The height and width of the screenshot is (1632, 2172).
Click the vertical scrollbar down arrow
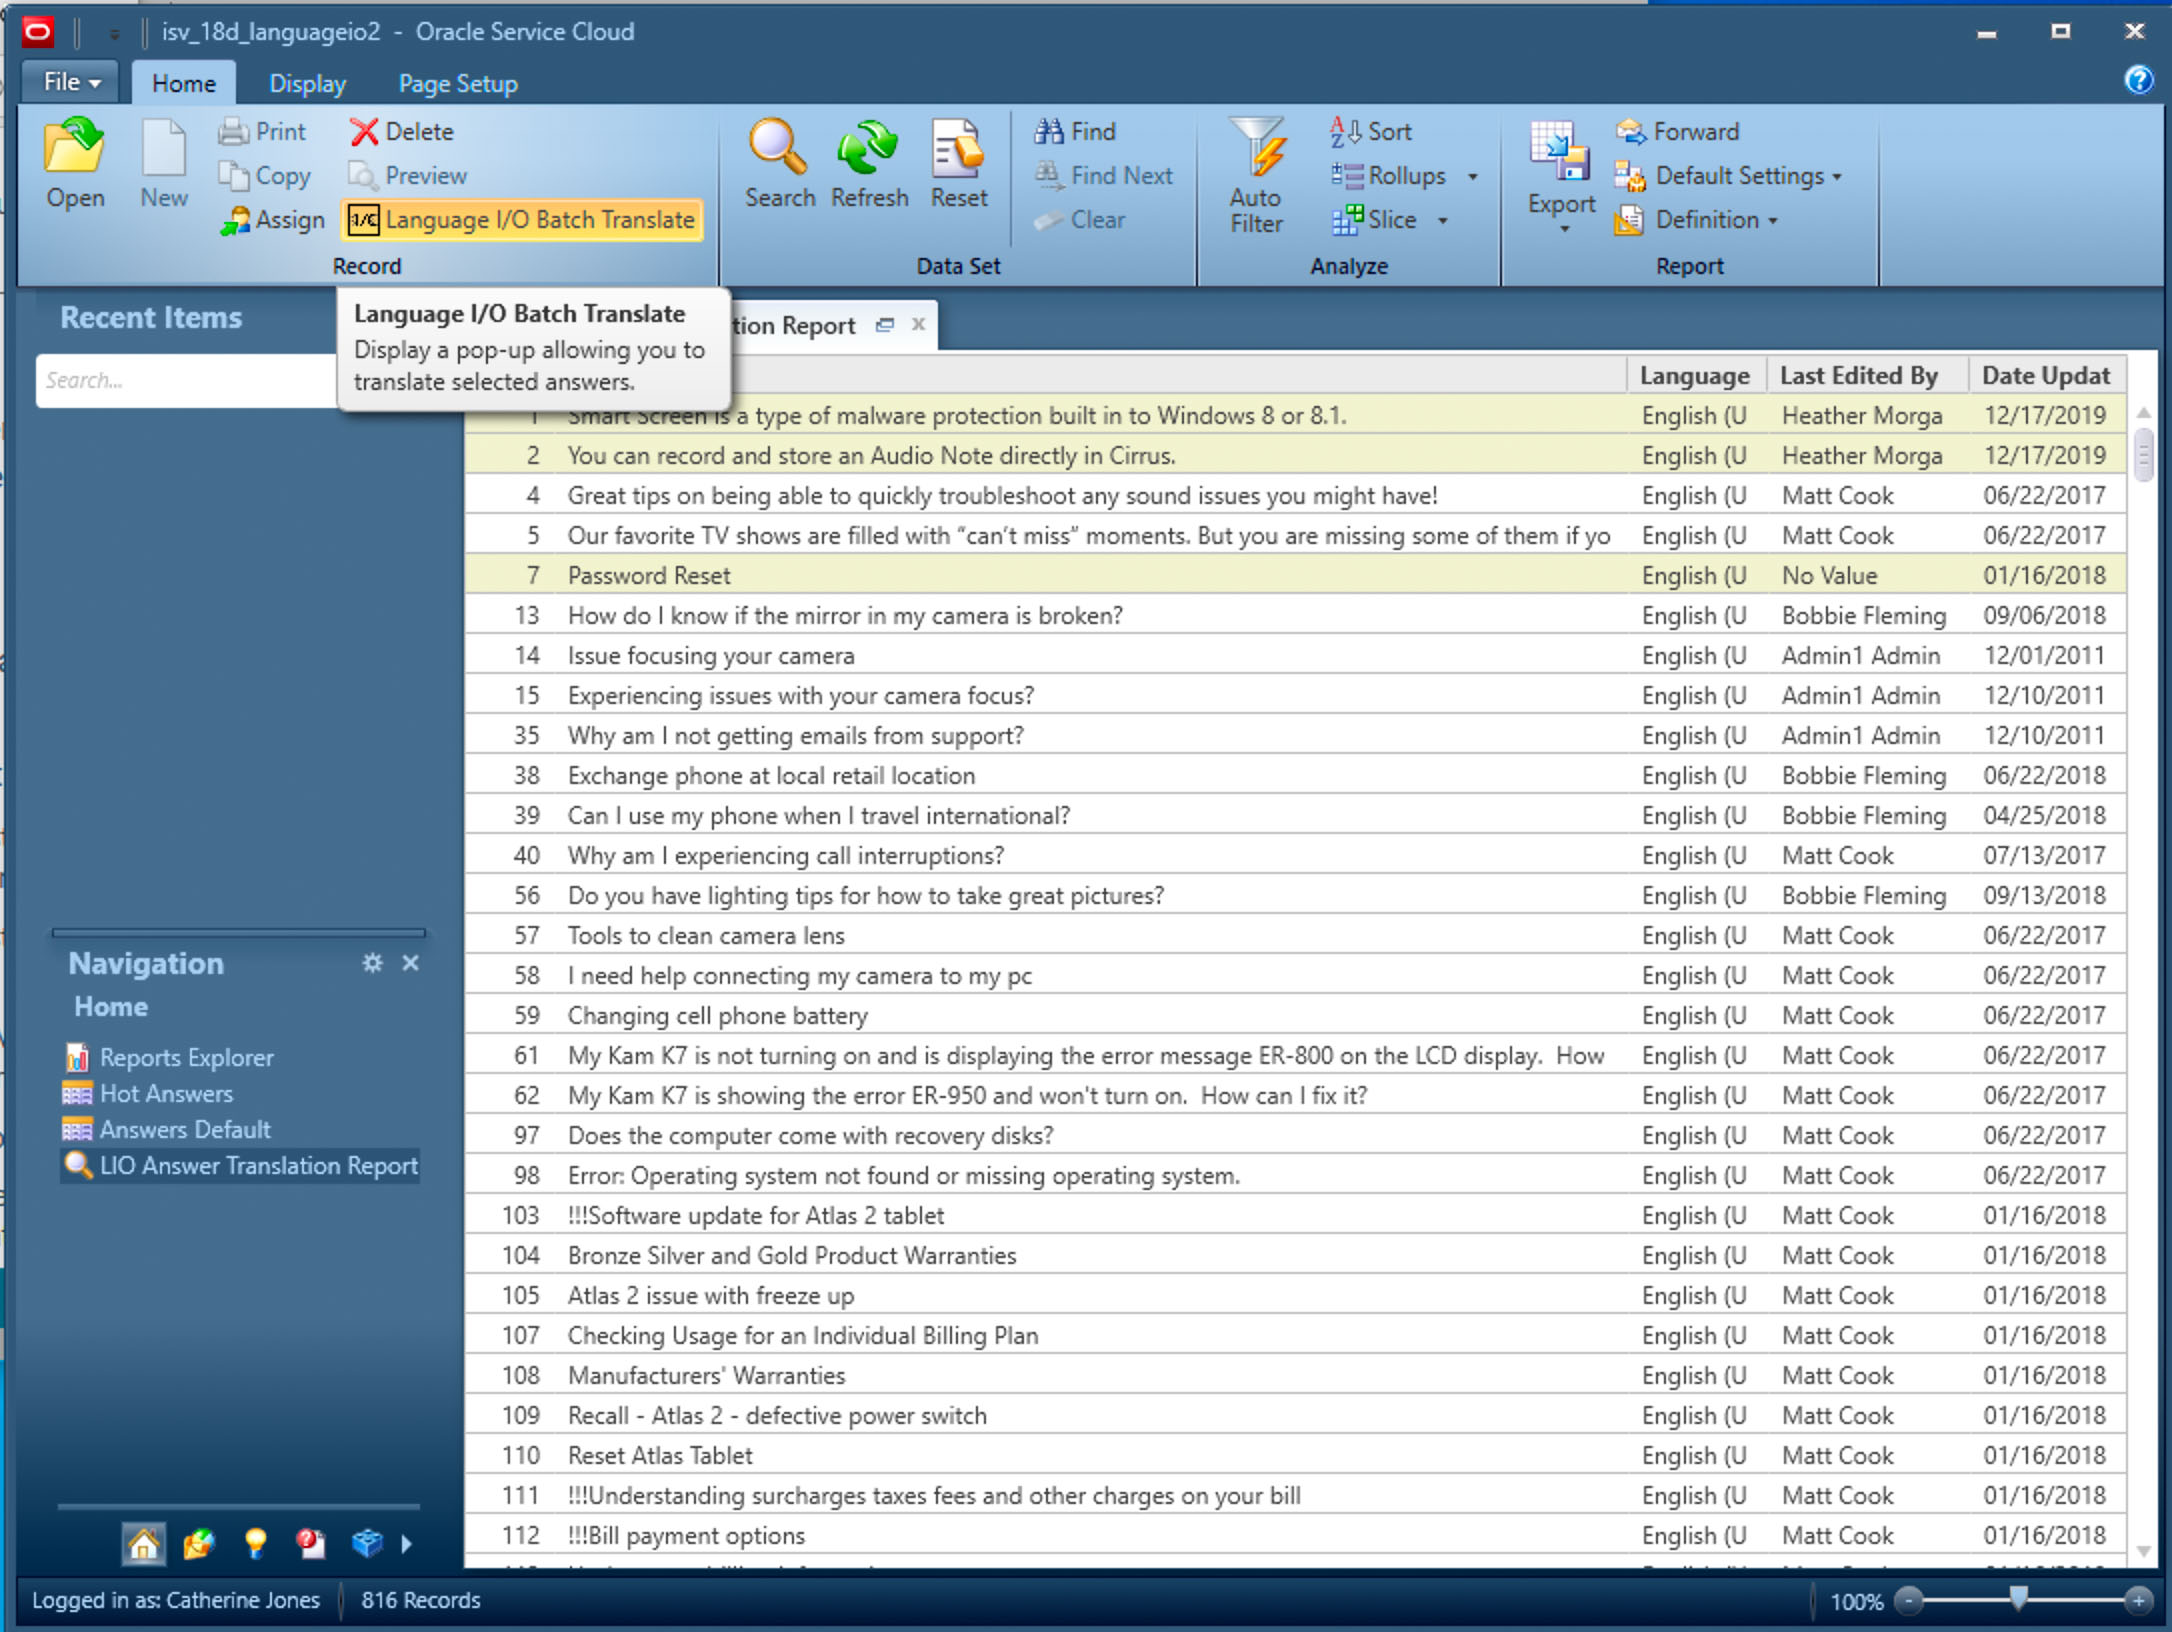click(x=2143, y=1551)
